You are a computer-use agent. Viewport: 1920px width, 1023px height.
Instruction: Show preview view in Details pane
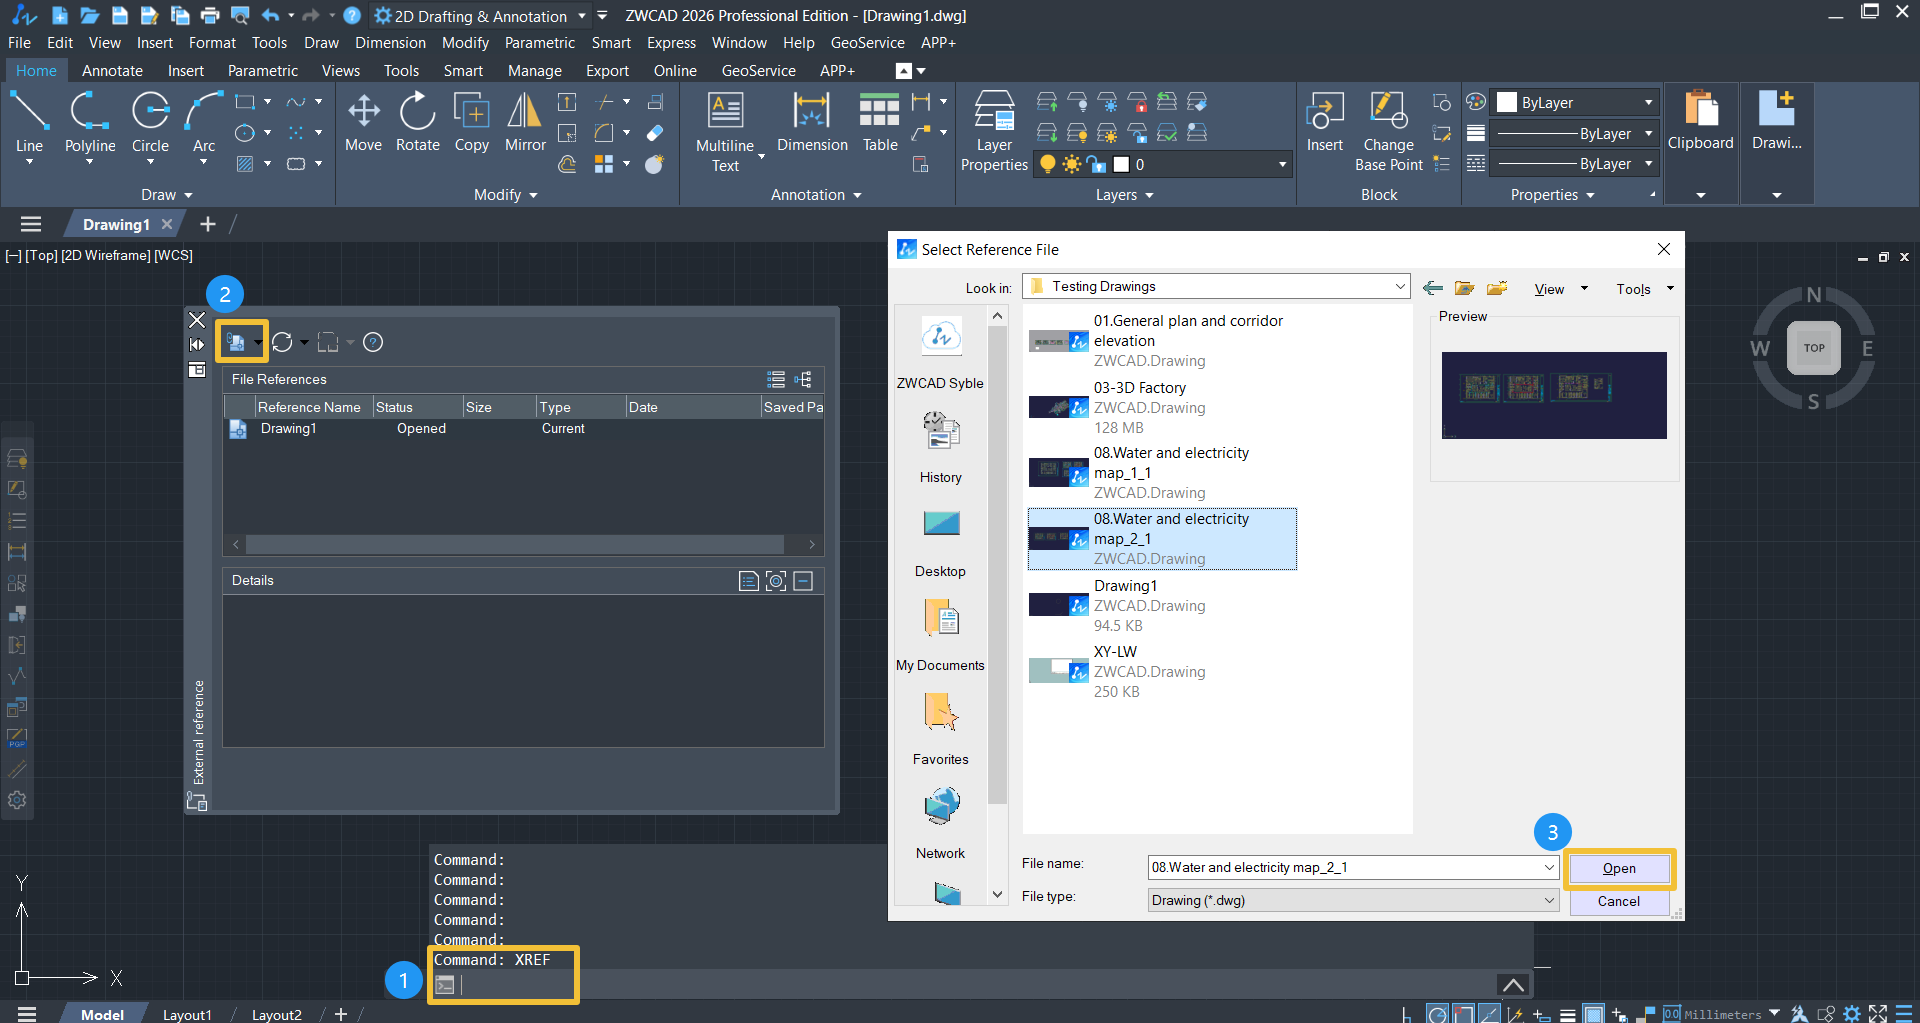click(x=776, y=581)
